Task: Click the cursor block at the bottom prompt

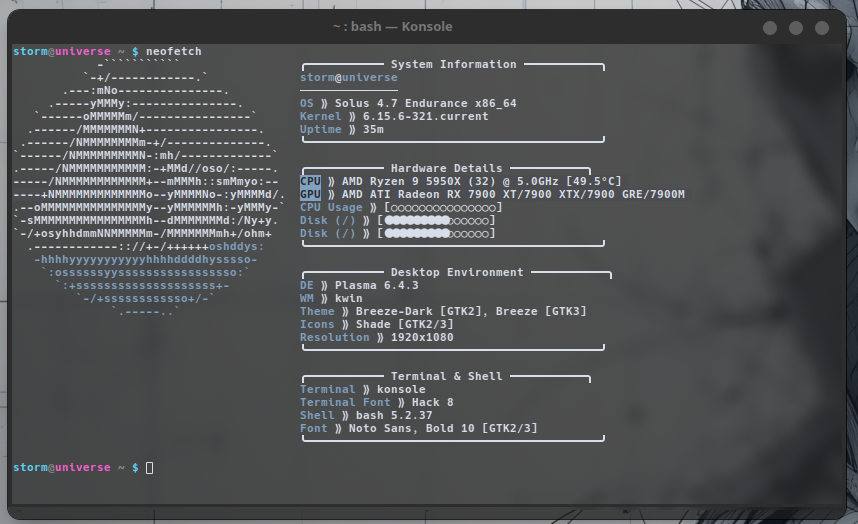Action: [150, 468]
